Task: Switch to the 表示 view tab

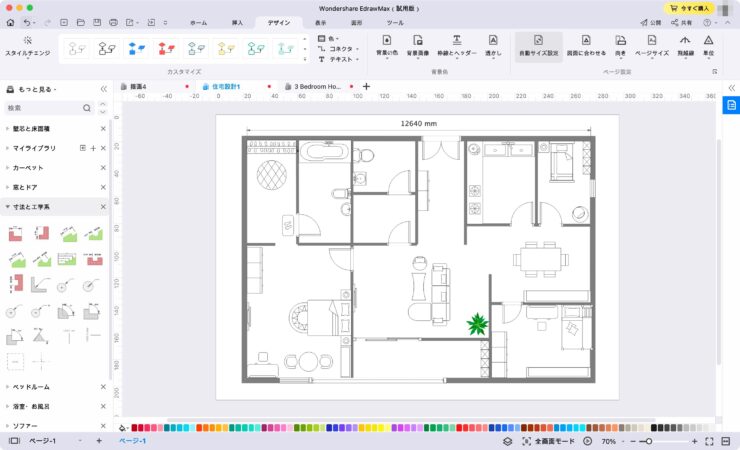Action: tap(320, 23)
